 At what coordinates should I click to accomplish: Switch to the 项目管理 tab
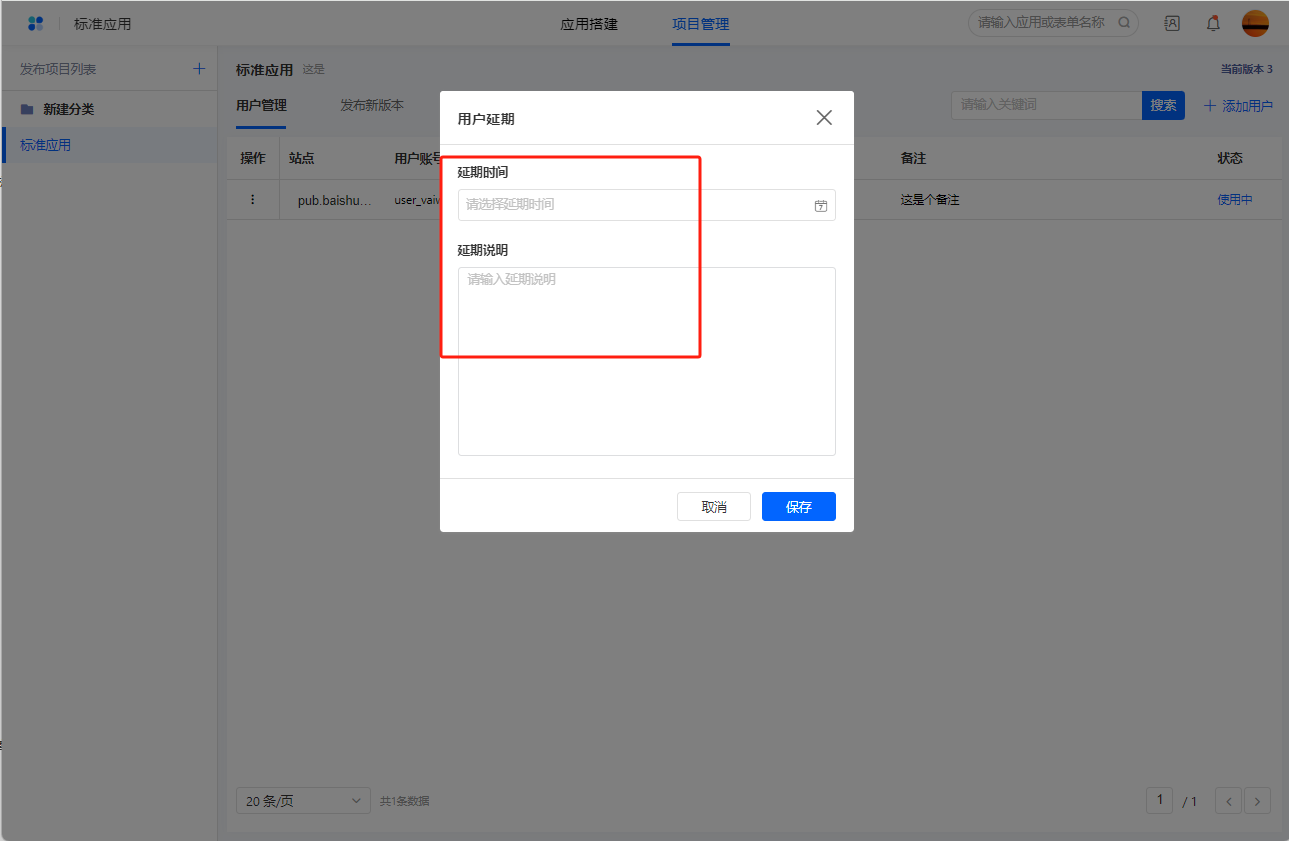(x=700, y=24)
